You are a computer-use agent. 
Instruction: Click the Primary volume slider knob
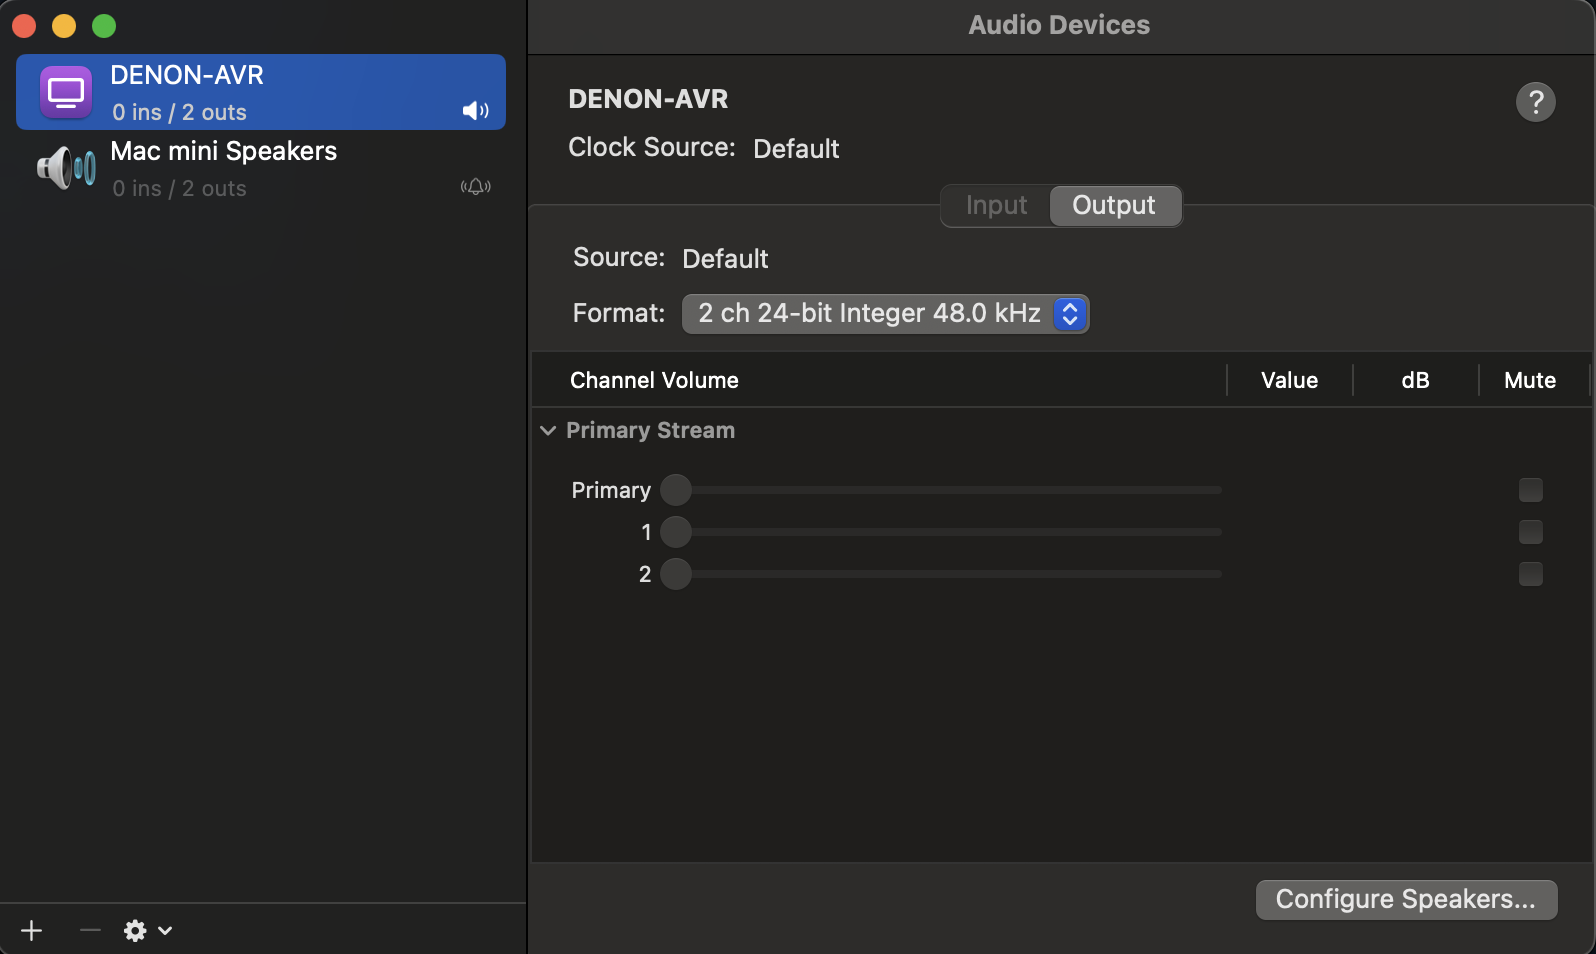click(x=676, y=490)
